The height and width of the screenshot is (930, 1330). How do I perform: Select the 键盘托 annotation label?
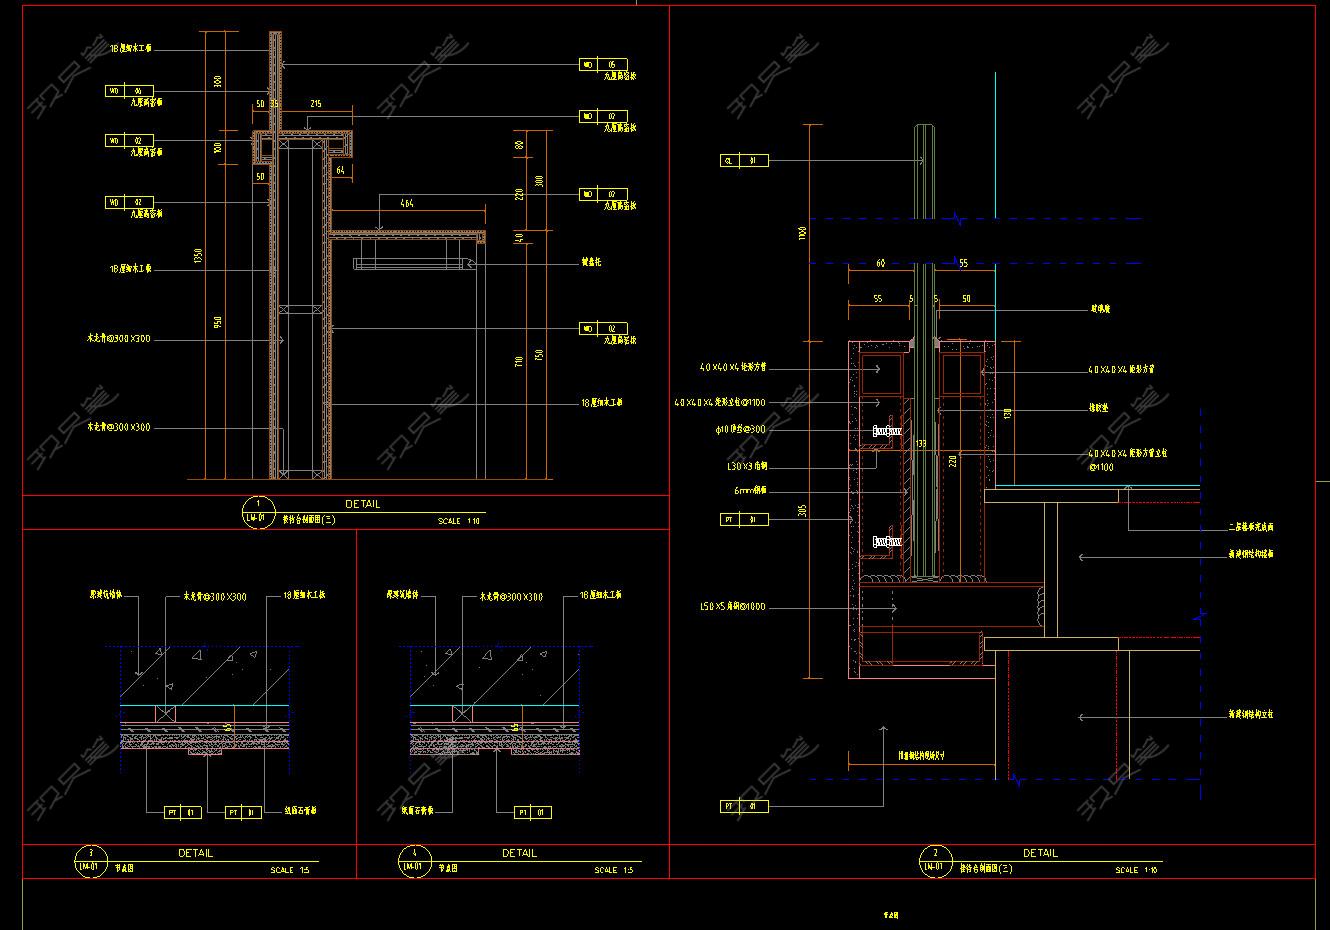pos(591,262)
